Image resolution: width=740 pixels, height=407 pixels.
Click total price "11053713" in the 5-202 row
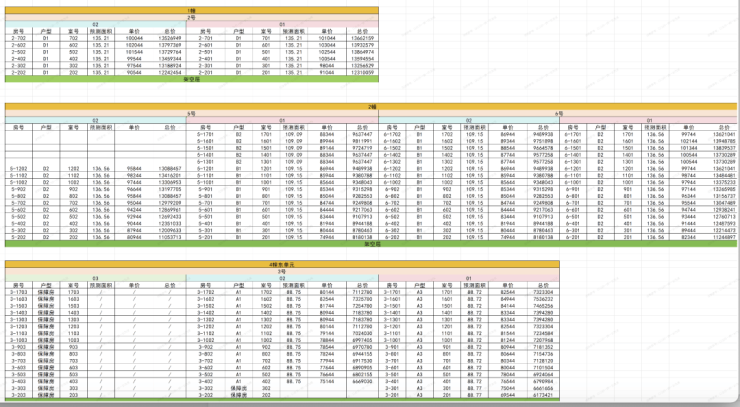click(170, 237)
